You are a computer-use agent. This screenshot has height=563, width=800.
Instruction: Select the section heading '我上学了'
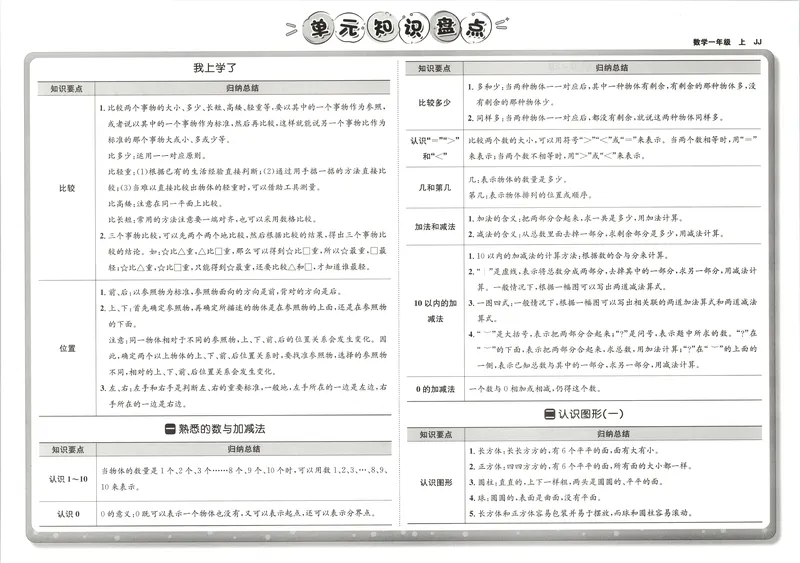[x=215, y=68]
